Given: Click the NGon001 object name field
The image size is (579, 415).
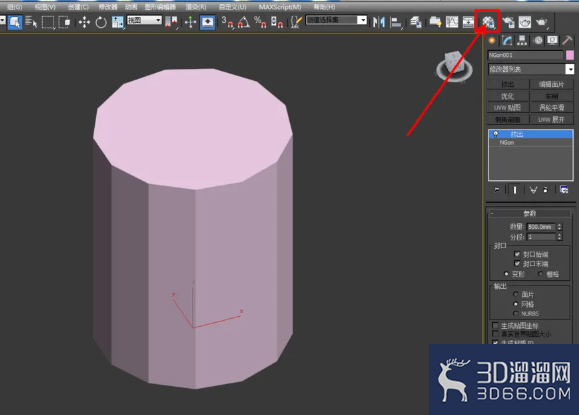Looking at the screenshot, I should click(x=525, y=55).
